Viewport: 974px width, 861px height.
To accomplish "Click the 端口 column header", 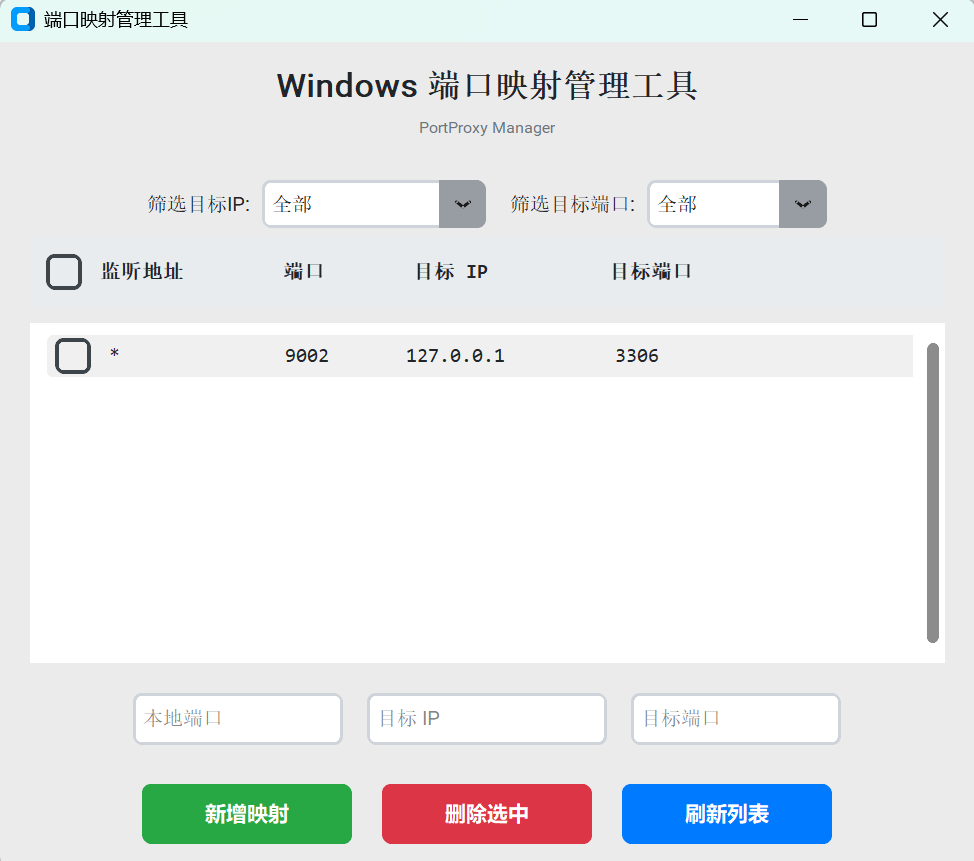I will coord(304,271).
